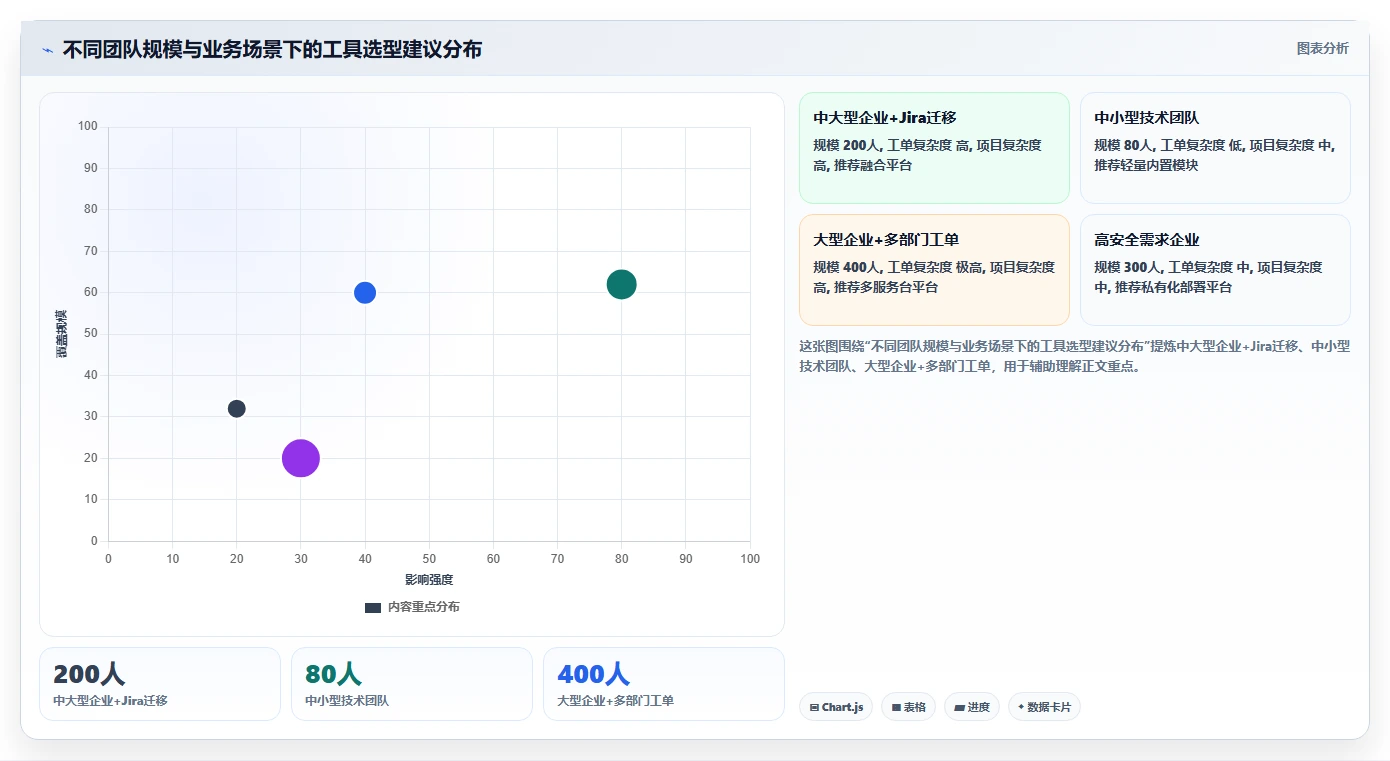Screen dimensions: 1390x761
Task: Click the text 规模 300人 in fourth card
Action: tap(1127, 267)
